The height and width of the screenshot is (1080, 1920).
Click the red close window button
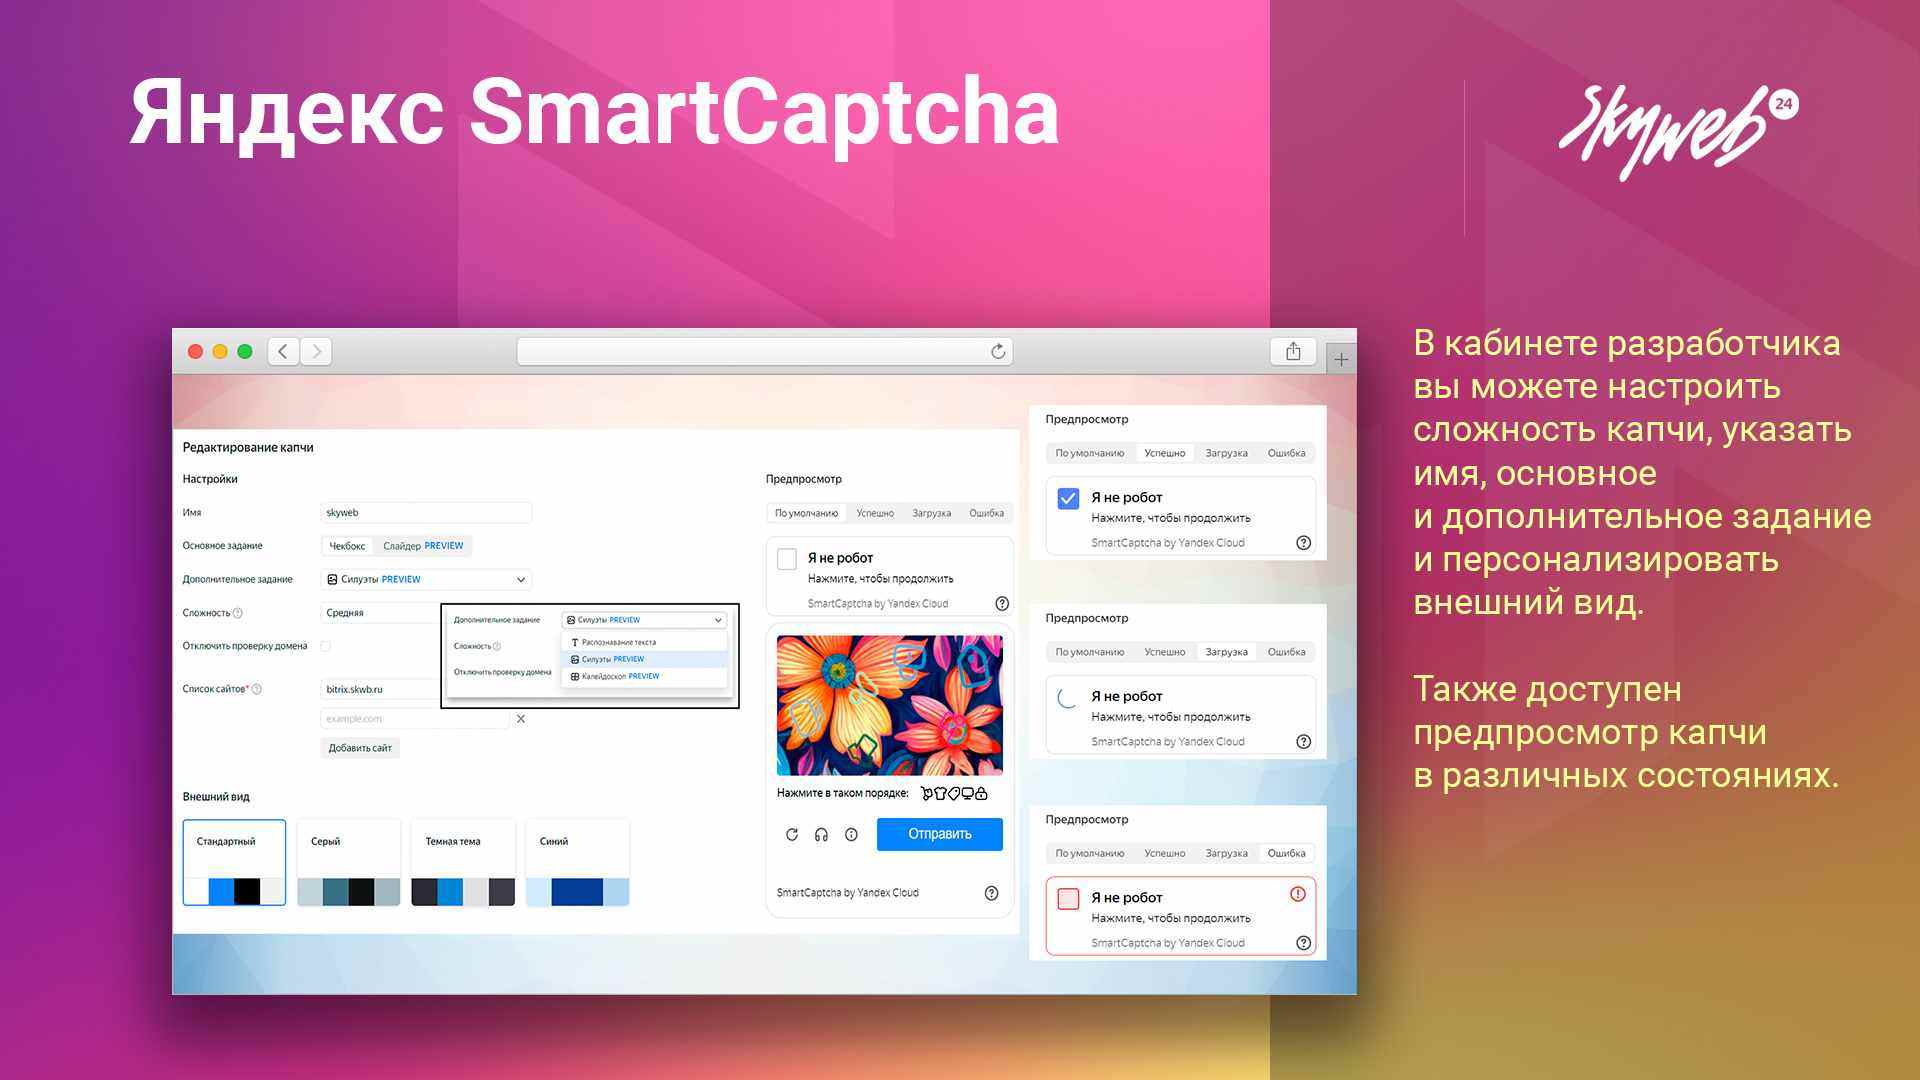[x=195, y=351]
